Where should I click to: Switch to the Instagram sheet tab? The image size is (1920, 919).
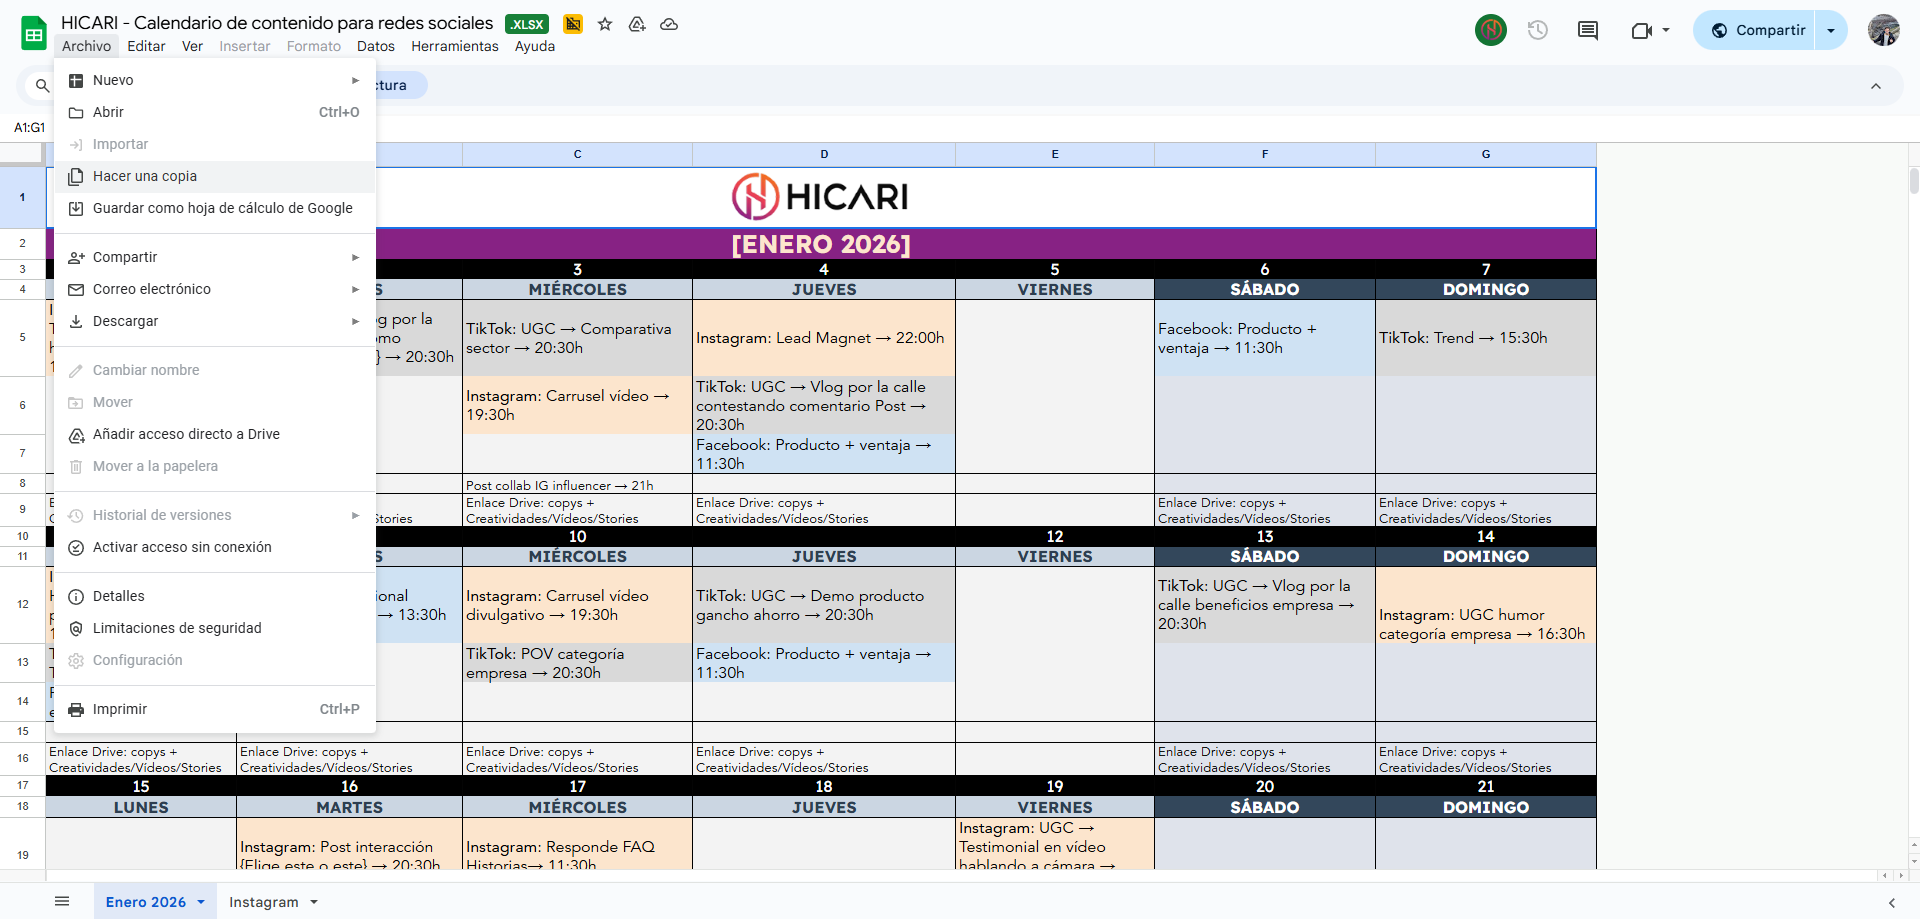click(x=264, y=901)
